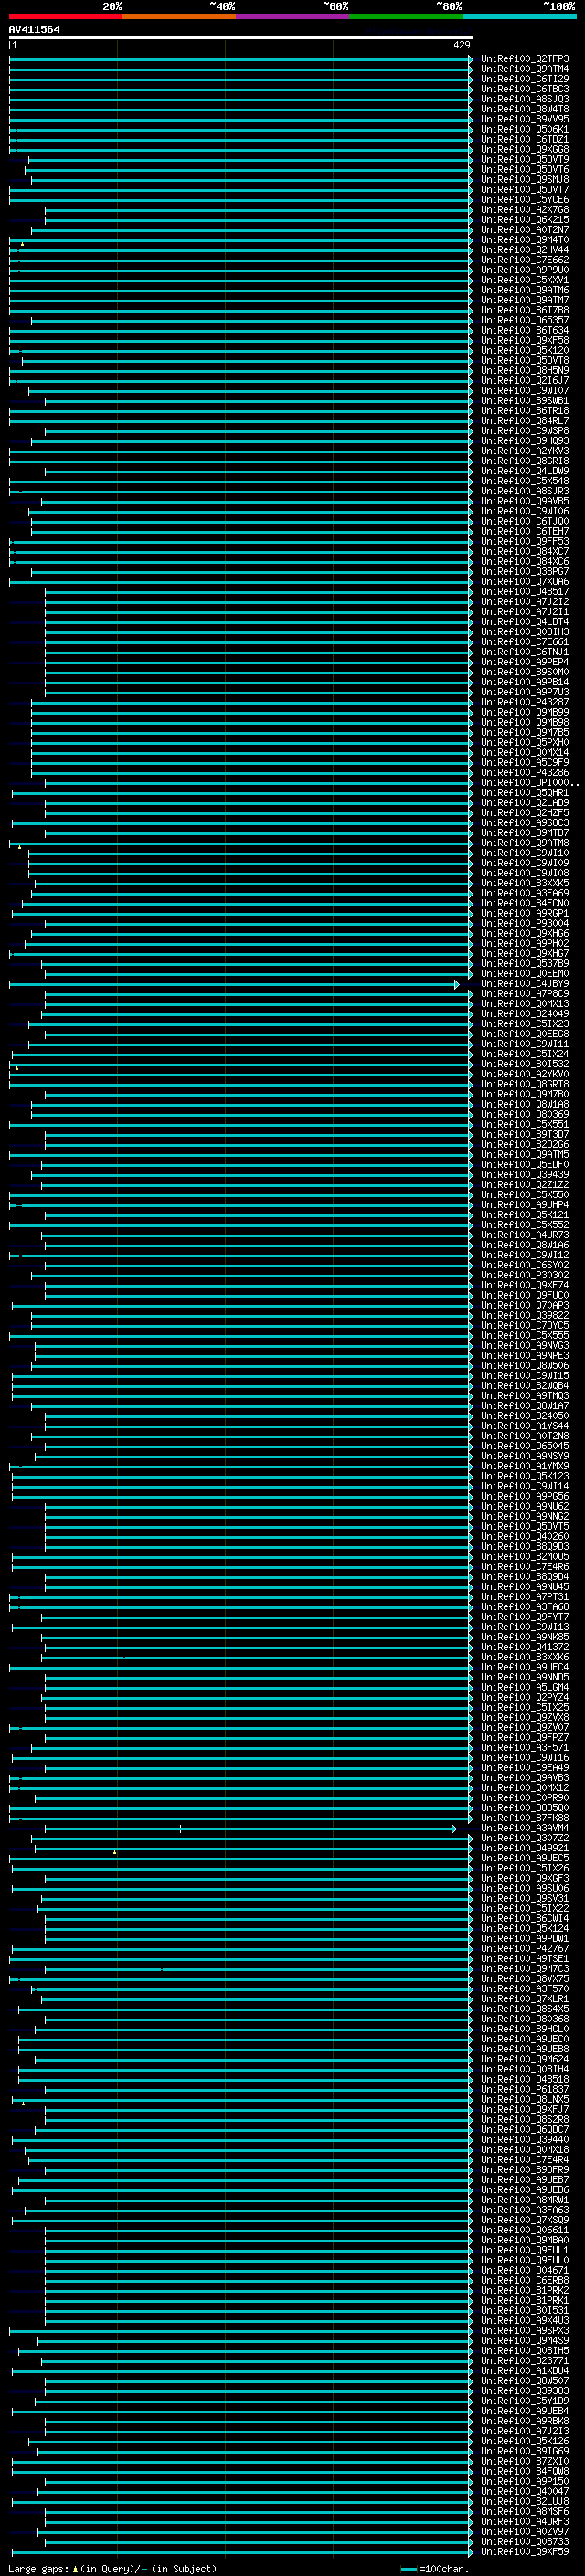Open hit UniRef100_A8SJQ3

pyautogui.click(x=525, y=99)
